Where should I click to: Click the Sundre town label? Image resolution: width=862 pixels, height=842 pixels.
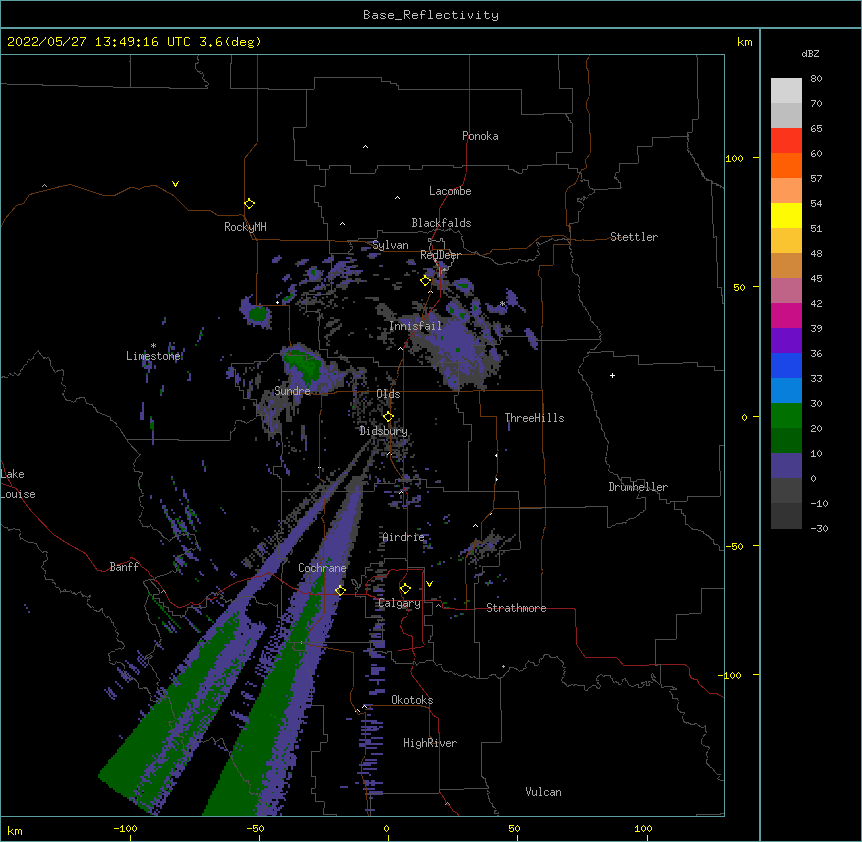292,391
